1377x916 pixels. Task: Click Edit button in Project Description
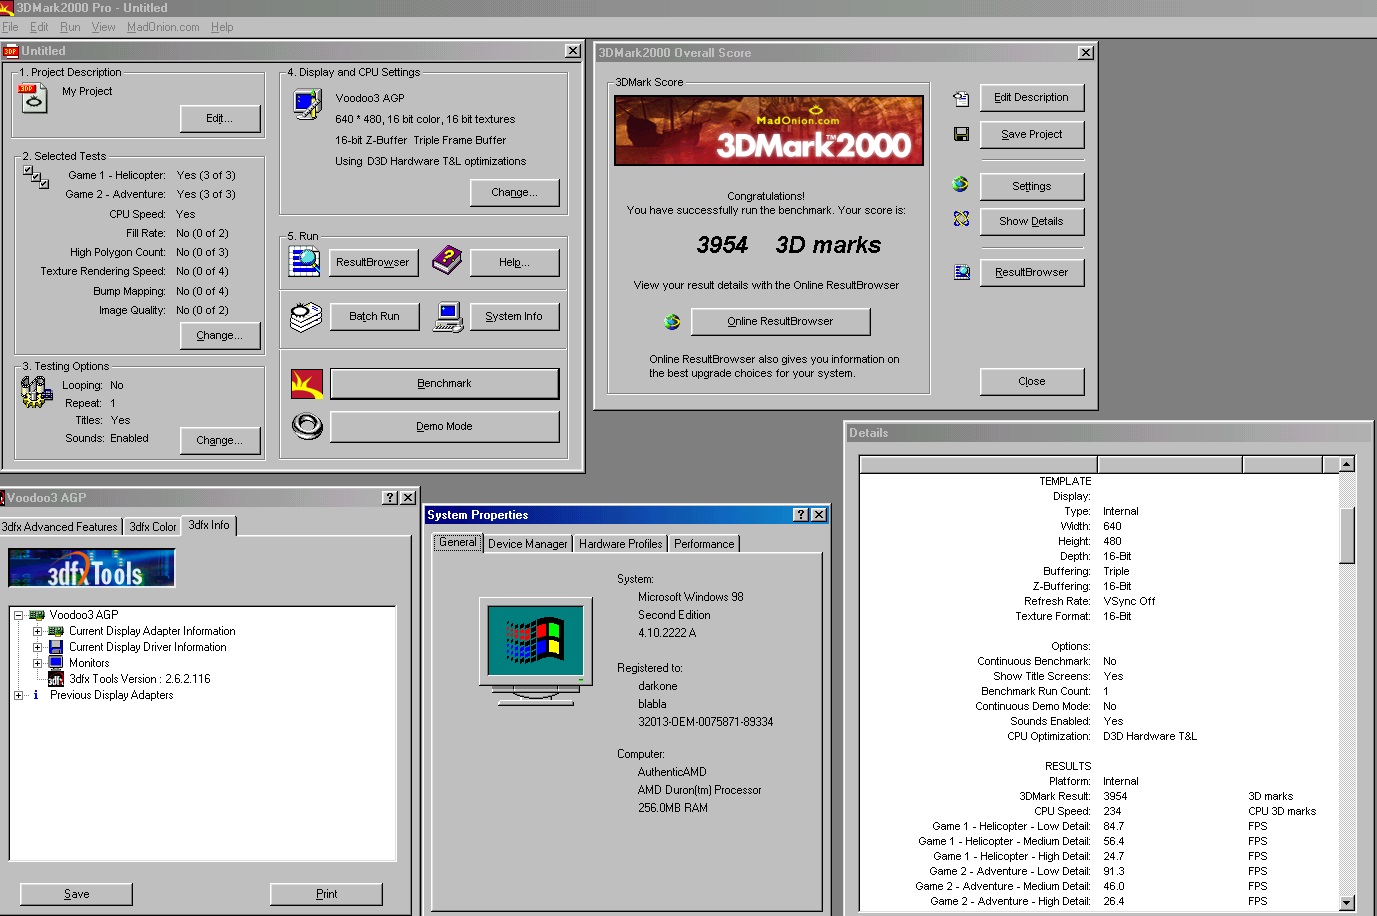[x=220, y=118]
